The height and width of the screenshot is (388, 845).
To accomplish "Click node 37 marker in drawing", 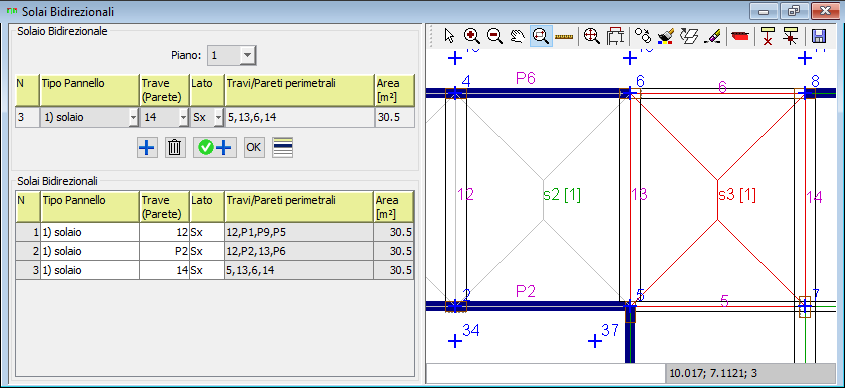I will (594, 341).
